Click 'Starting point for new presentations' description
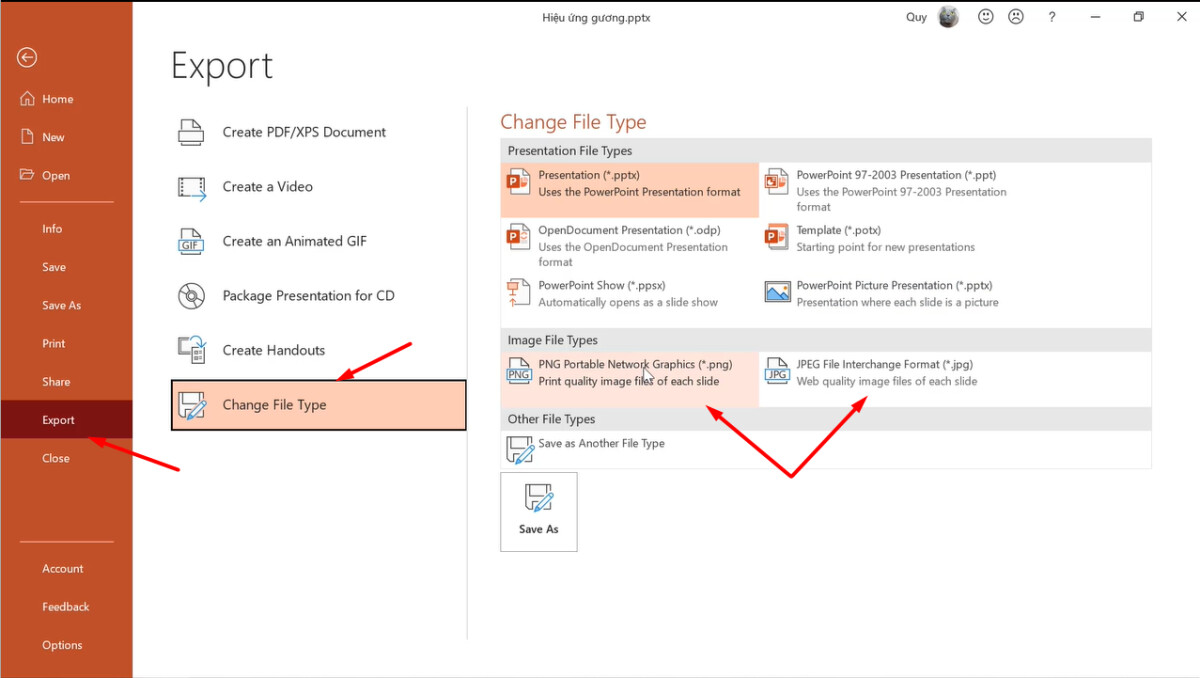Viewport: 1200px width, 678px height. pos(886,247)
